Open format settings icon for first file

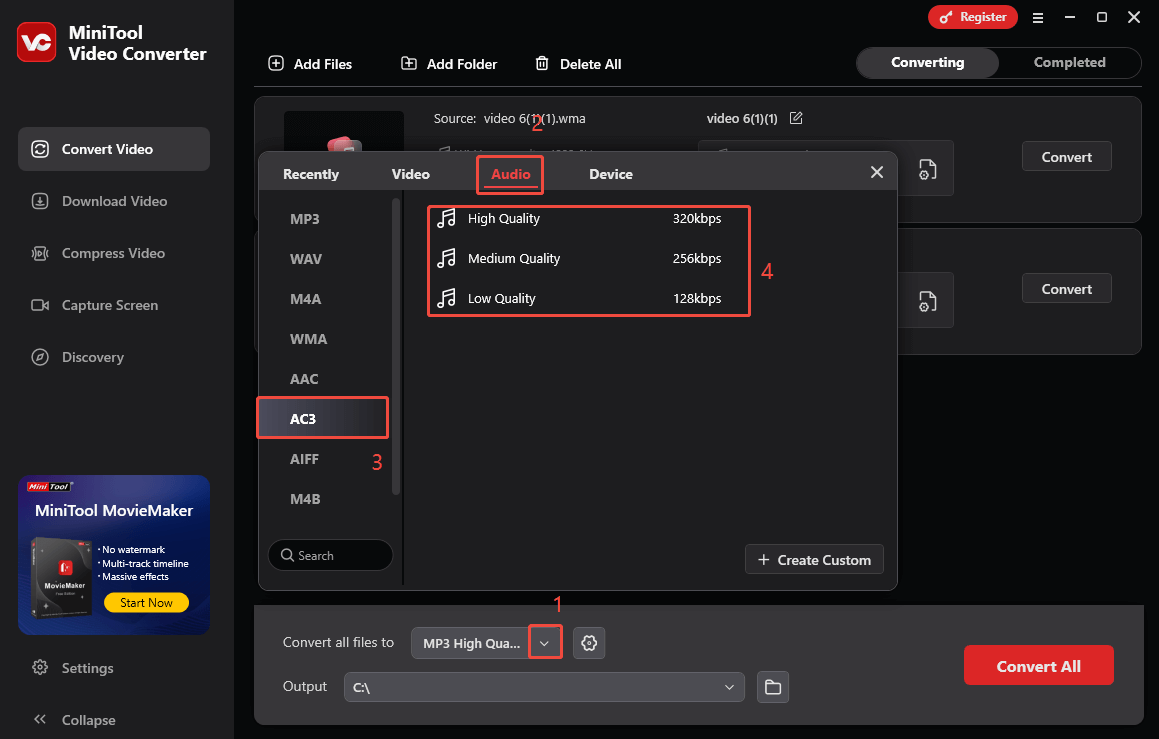click(x=928, y=169)
